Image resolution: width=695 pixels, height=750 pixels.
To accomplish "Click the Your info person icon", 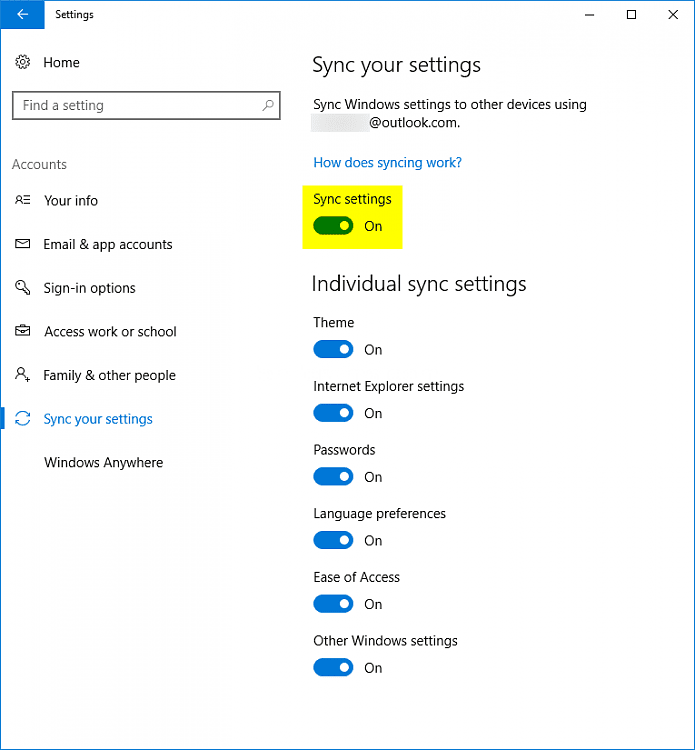I will [x=22, y=200].
